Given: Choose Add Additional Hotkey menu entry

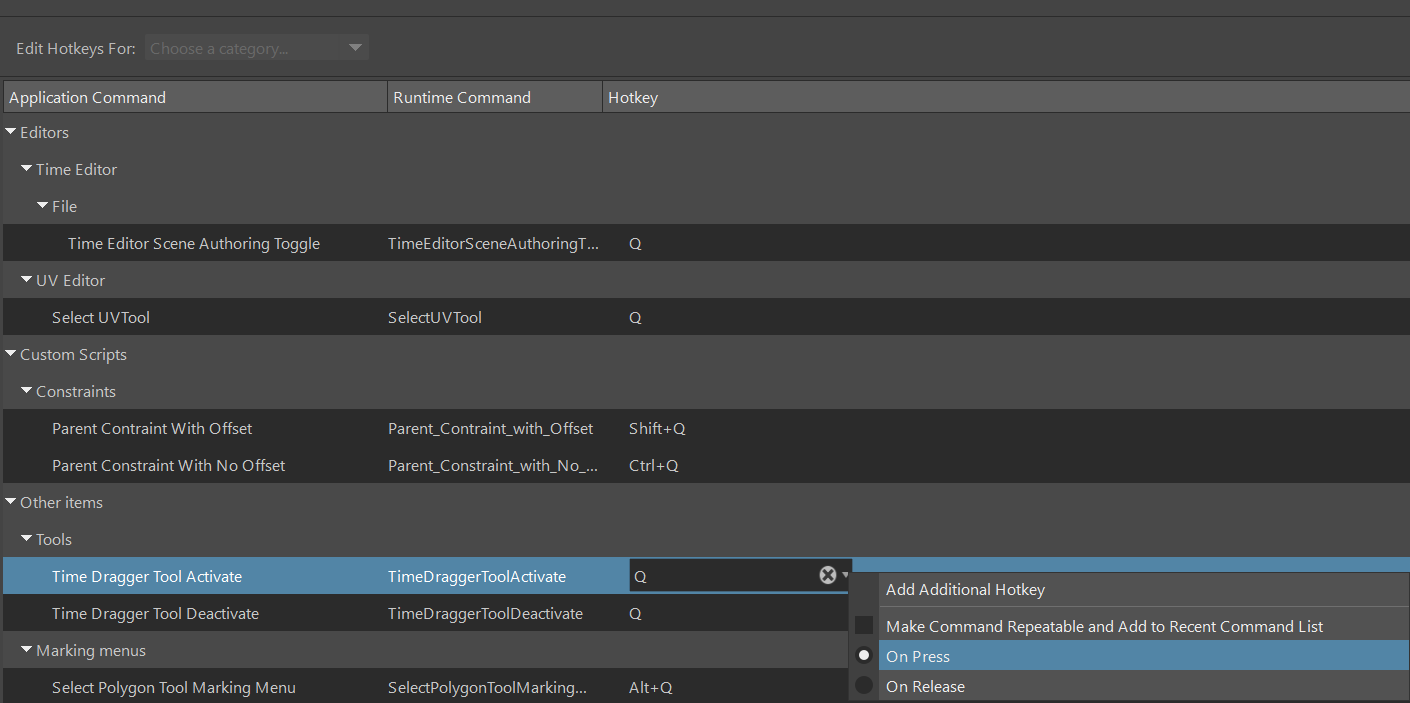Looking at the screenshot, I should pyautogui.click(x=965, y=590).
